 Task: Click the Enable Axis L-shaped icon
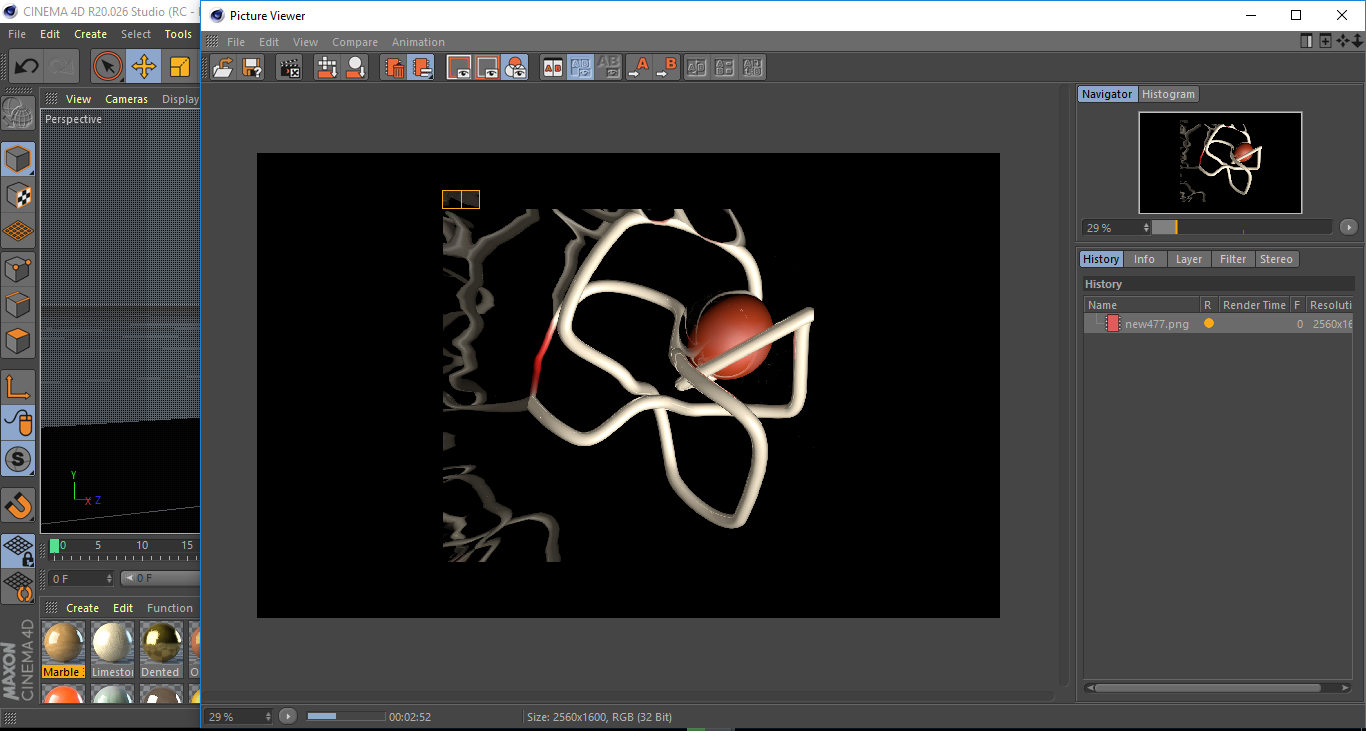[18, 387]
